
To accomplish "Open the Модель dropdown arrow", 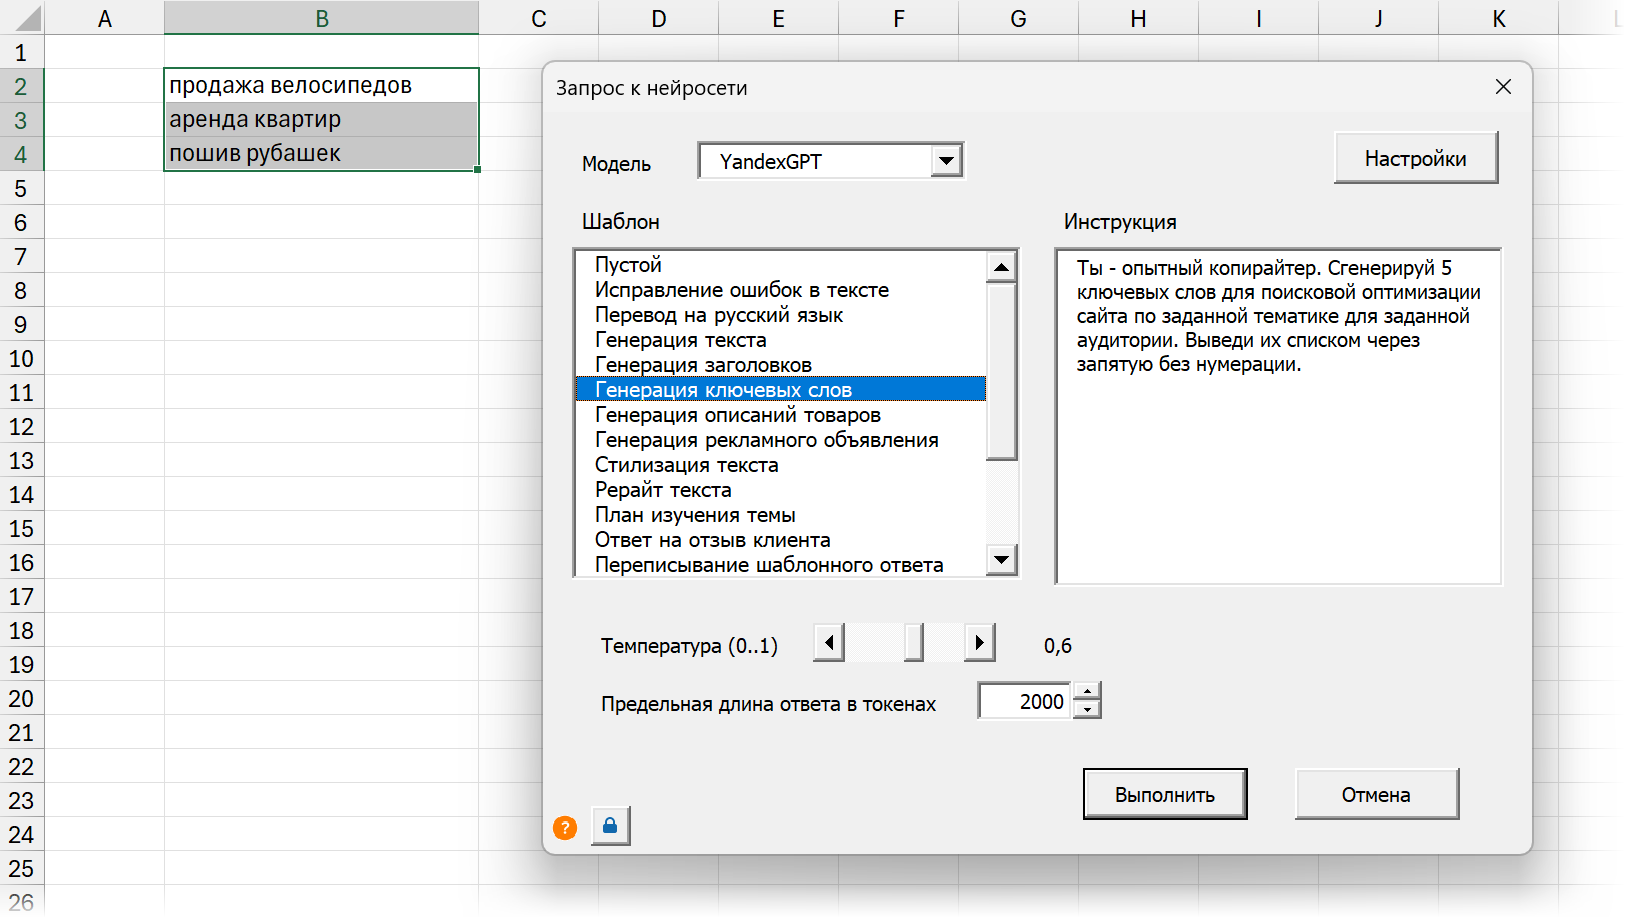I will 945,160.
